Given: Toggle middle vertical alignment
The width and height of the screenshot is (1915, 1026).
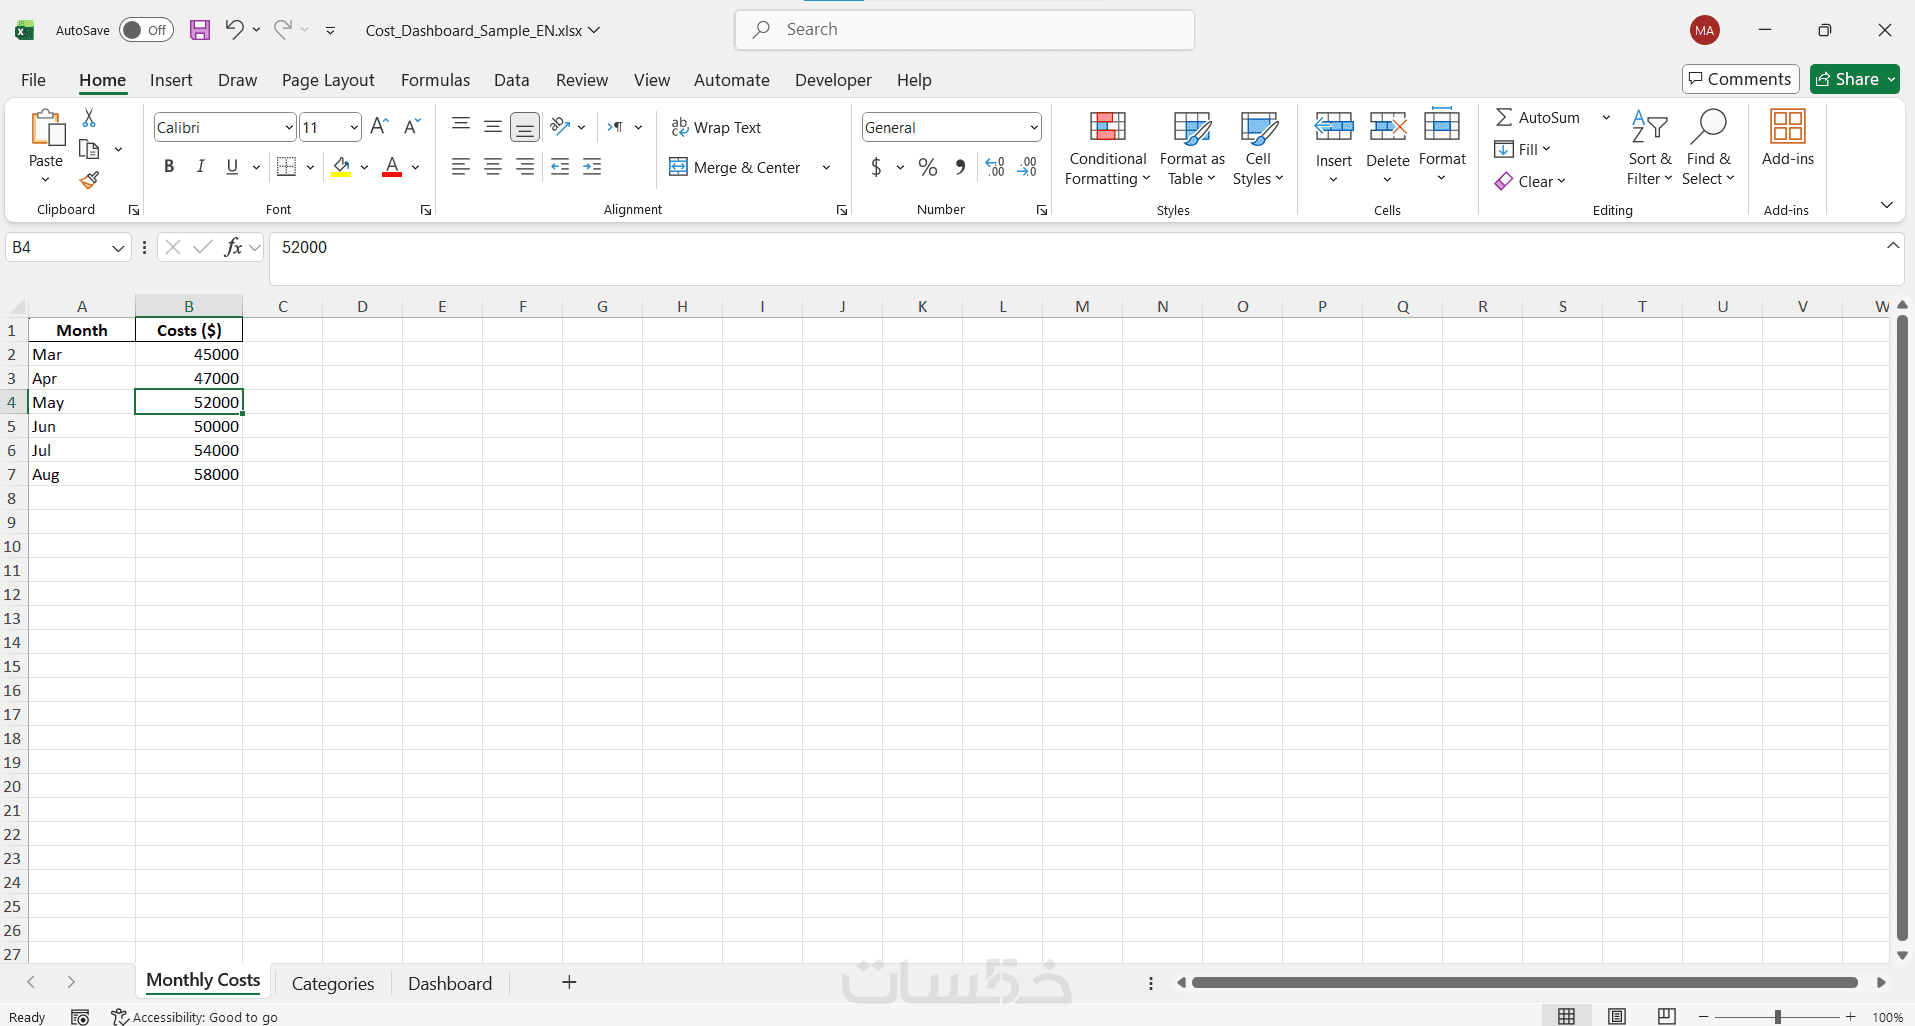Looking at the screenshot, I should pyautogui.click(x=493, y=126).
